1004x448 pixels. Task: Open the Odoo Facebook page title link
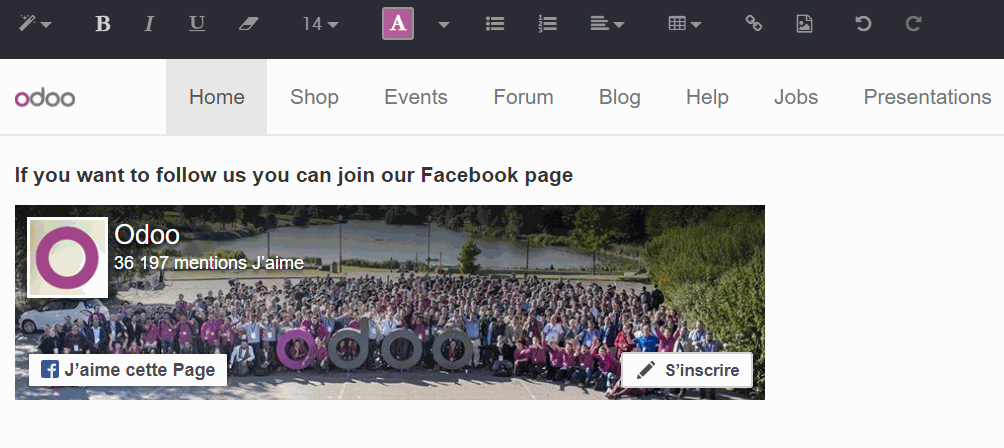(x=147, y=235)
